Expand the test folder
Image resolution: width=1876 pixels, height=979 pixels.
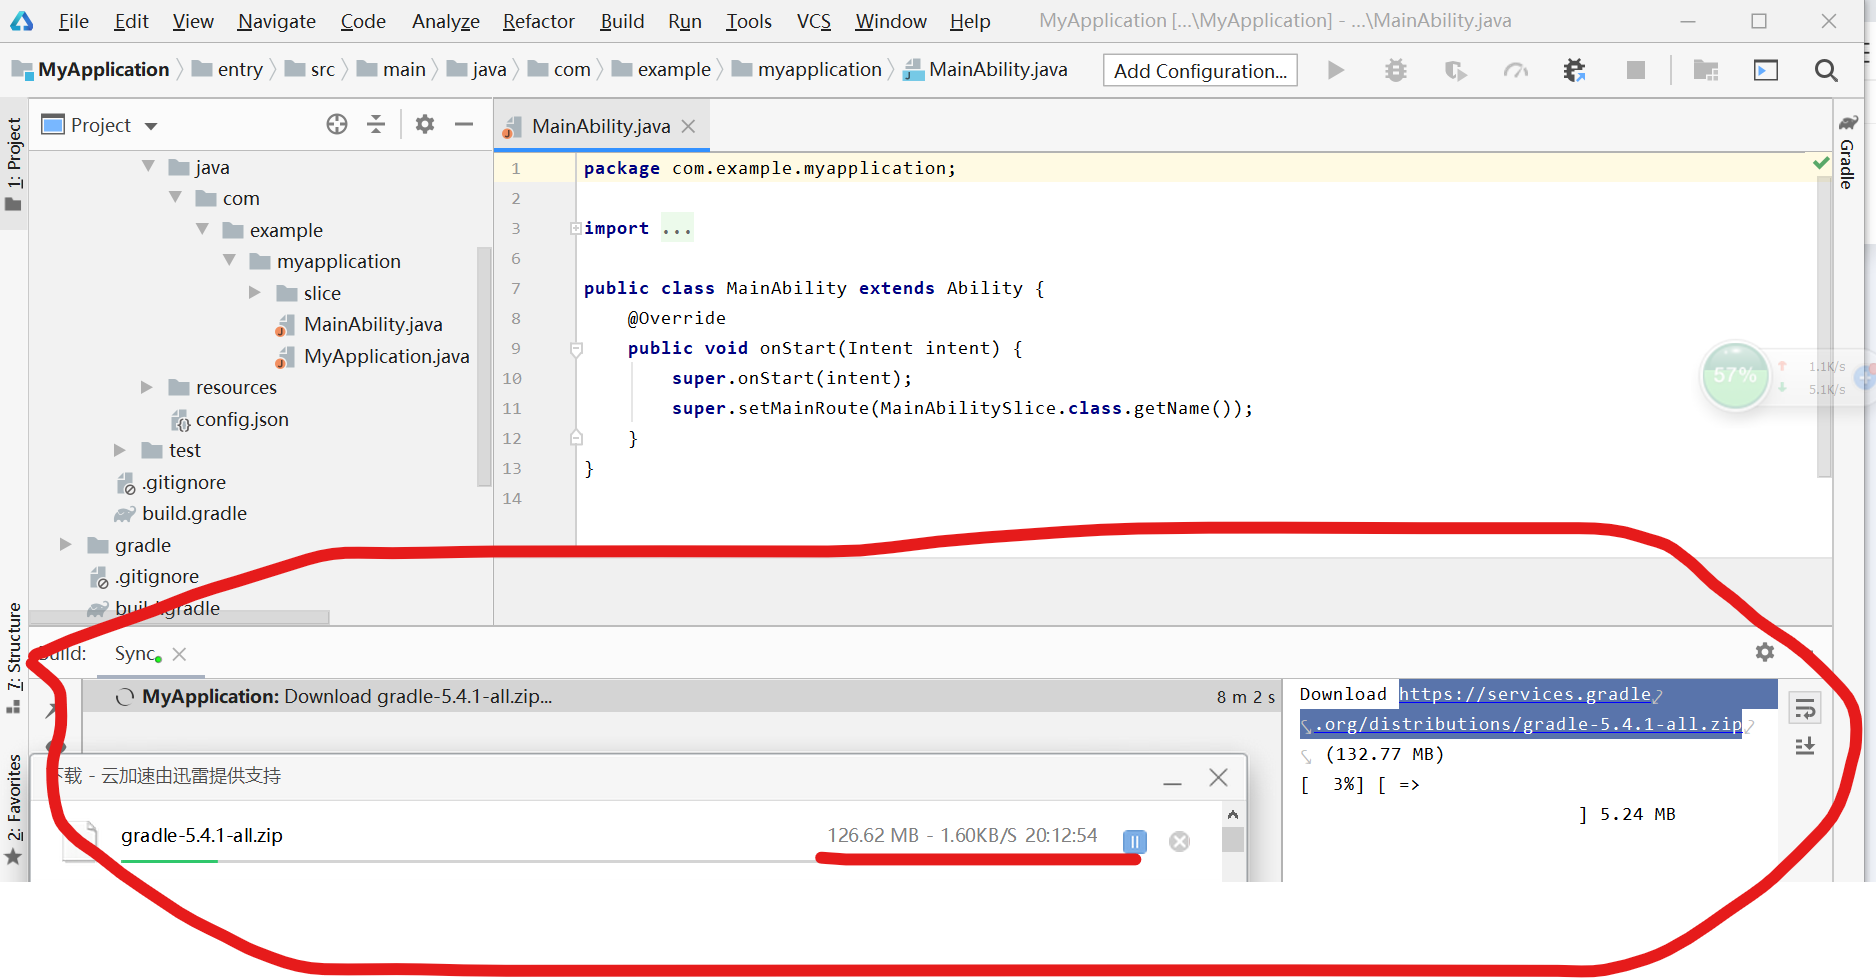pos(120,450)
